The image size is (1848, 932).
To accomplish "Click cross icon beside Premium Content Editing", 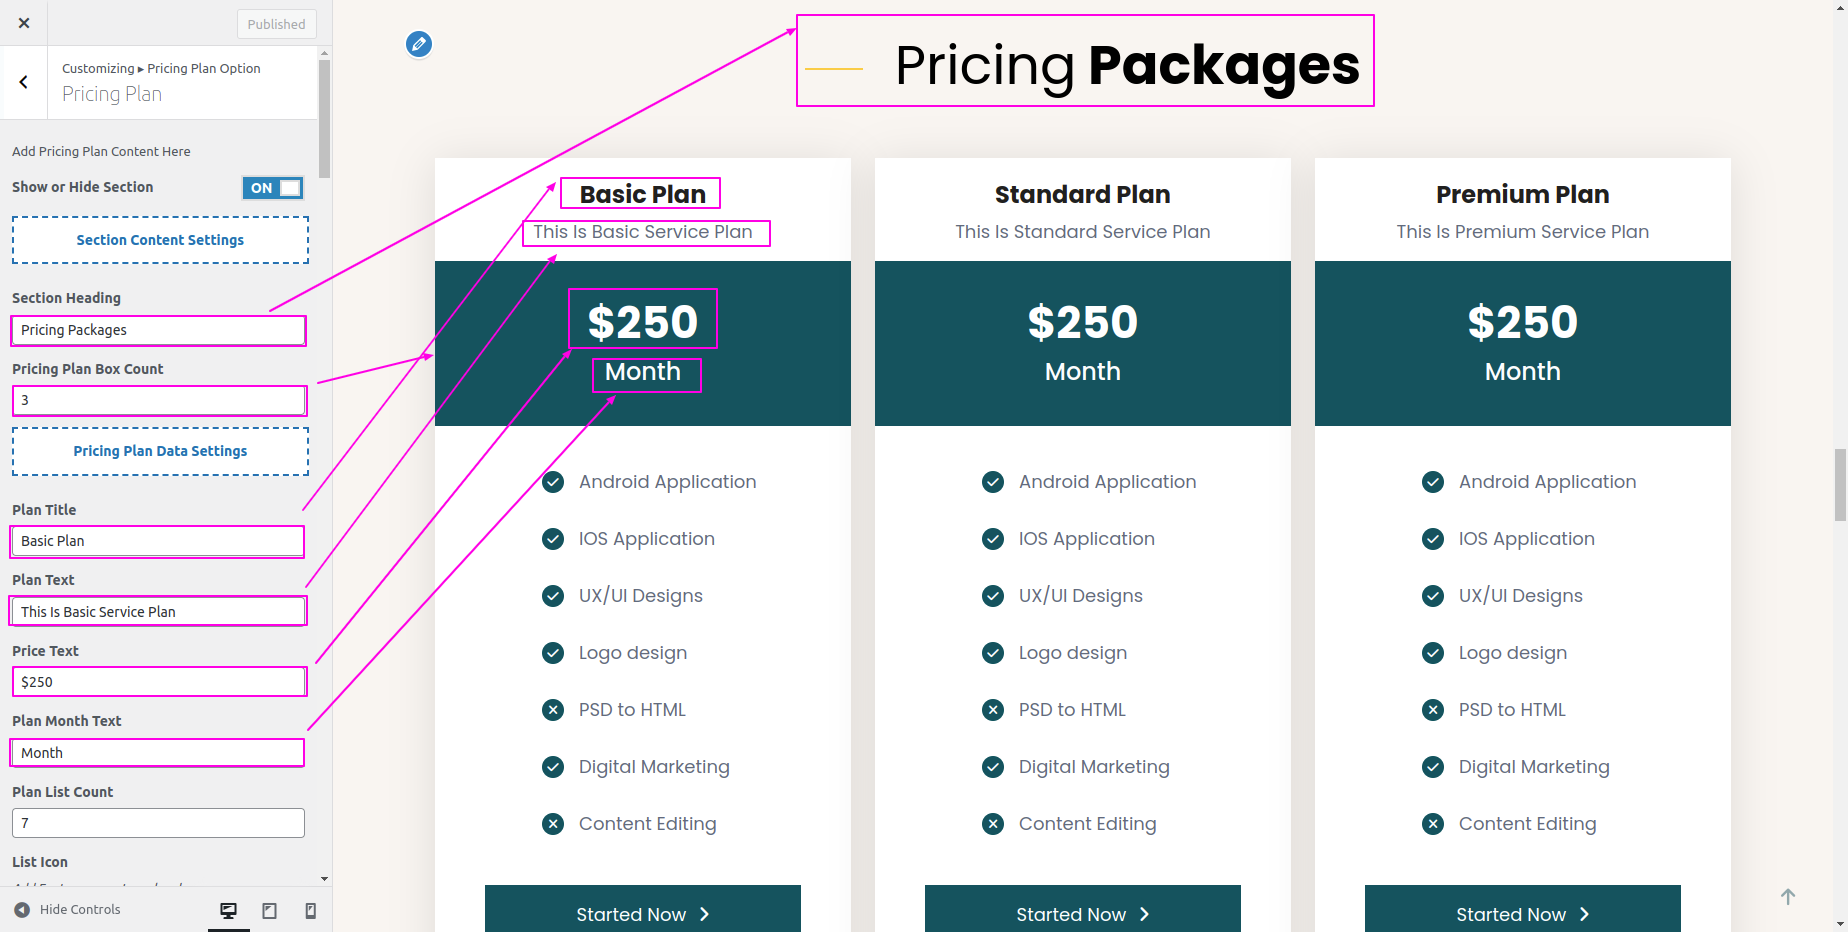I will pos(1433,824).
